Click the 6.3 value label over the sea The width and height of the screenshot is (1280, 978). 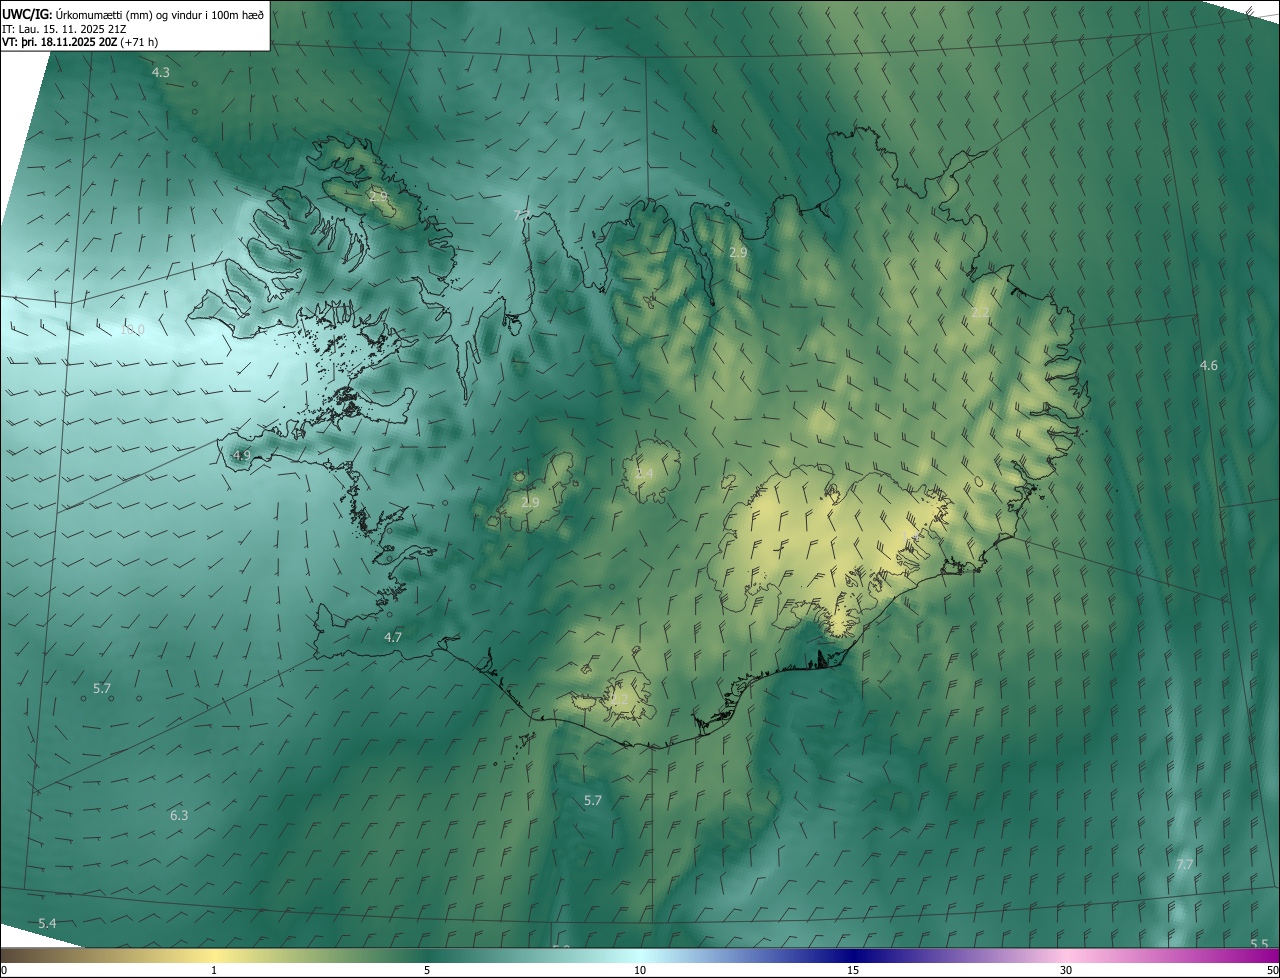179,815
